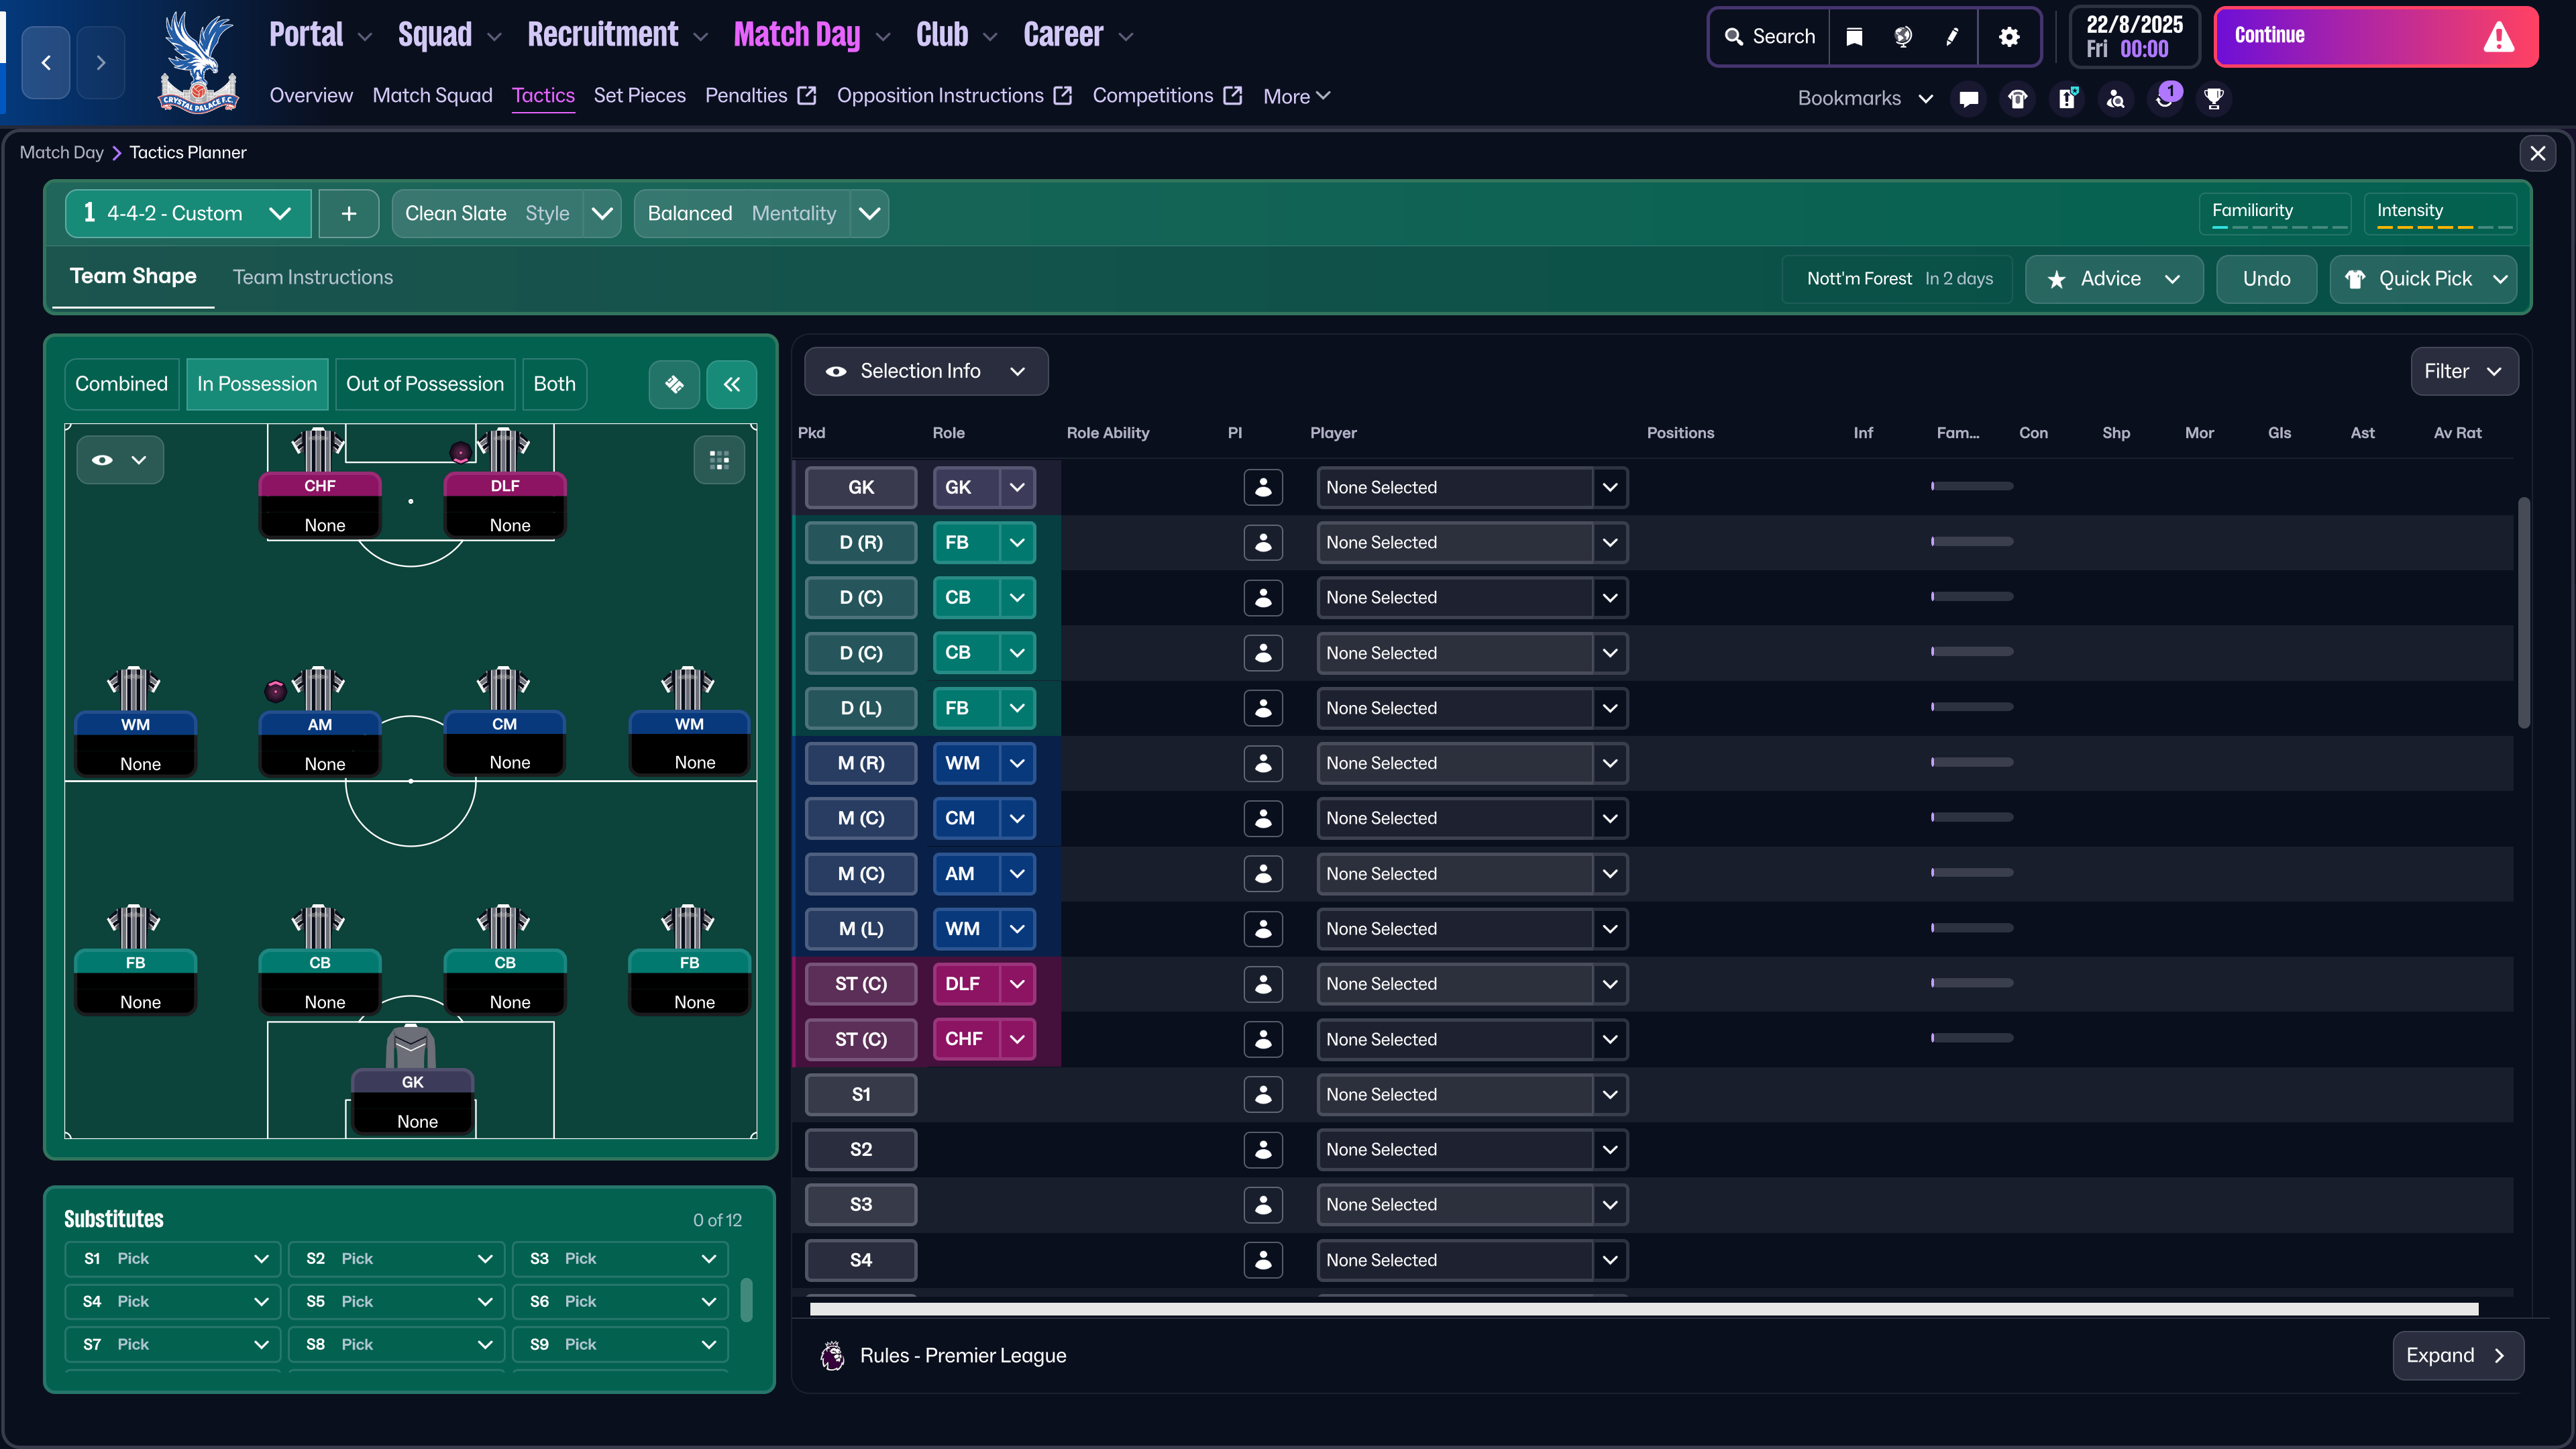Open the trophy competitions shortcut icon

coord(2214,98)
